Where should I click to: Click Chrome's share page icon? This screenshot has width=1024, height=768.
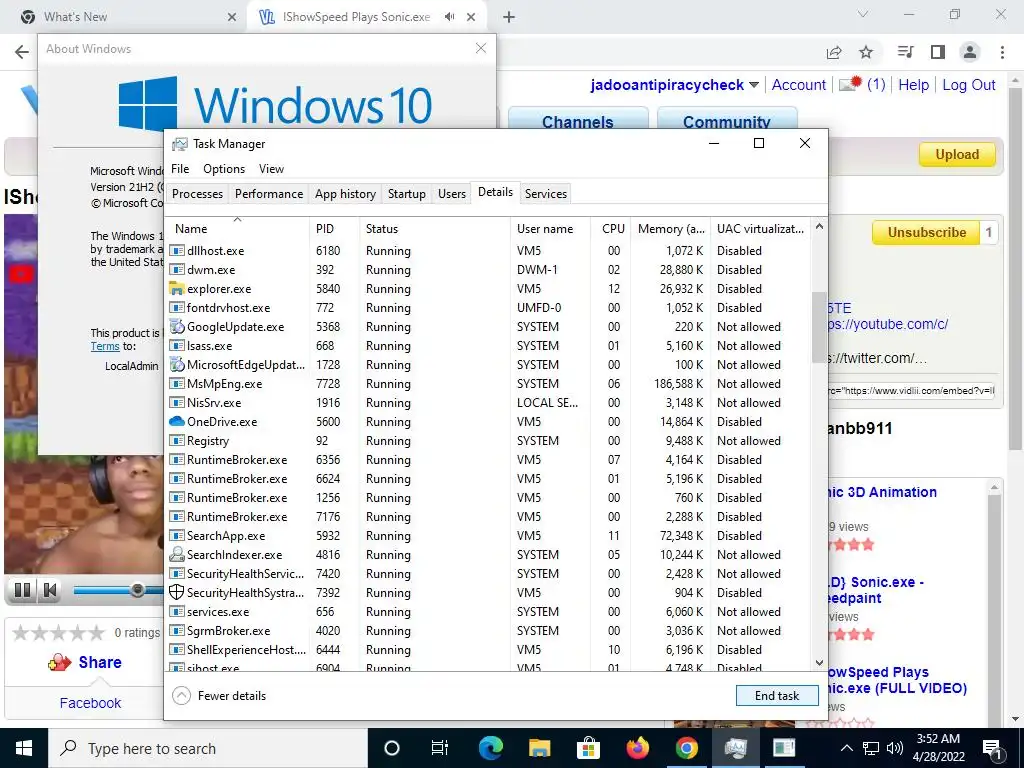click(834, 52)
